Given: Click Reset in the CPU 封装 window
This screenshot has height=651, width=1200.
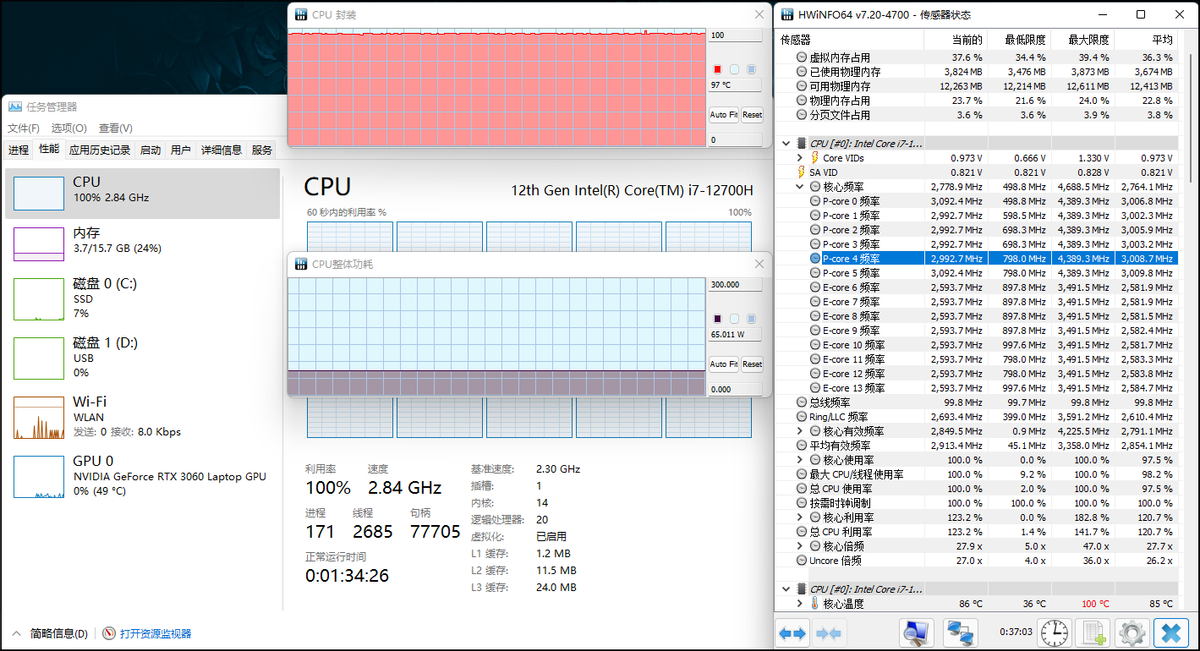Looking at the screenshot, I should coord(752,115).
